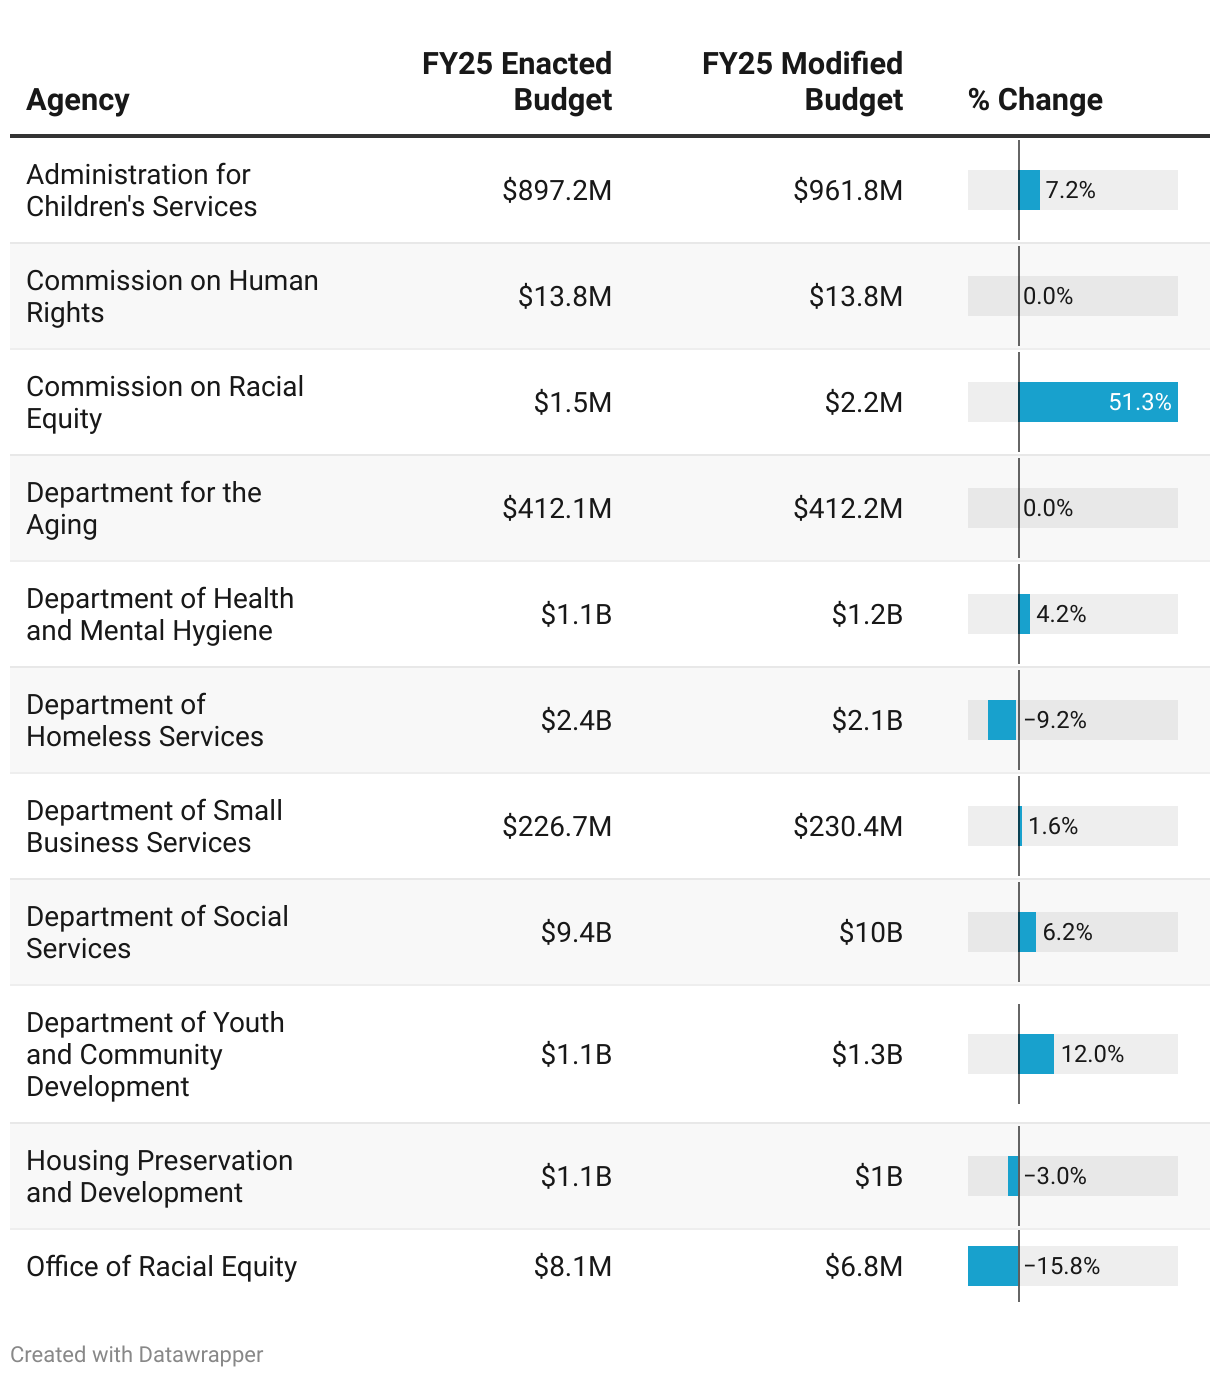Click the Department for the Aging label
This screenshot has width=1220, height=1378.
(144, 508)
